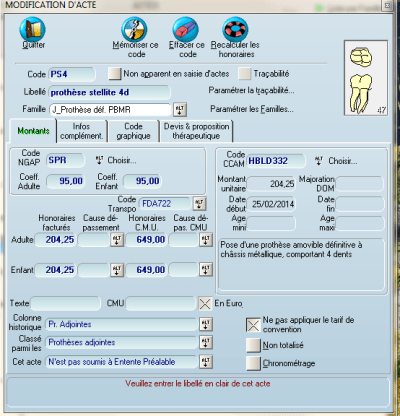
Task: Switch to the Infos complément. tab
Action: [x=82, y=131]
